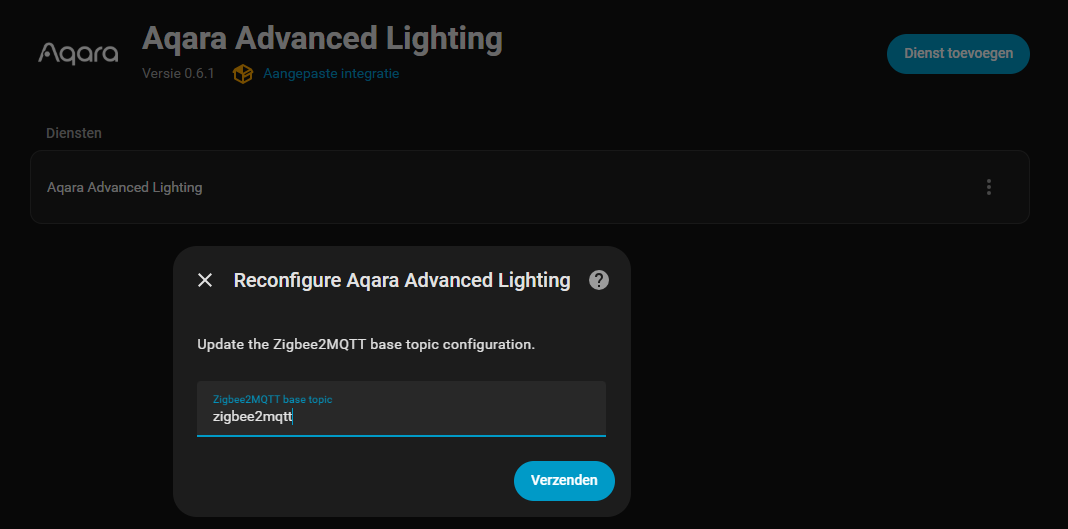Screen dimensions: 1068x529
Task: Open the three-dot menu for the service
Action: [989, 187]
